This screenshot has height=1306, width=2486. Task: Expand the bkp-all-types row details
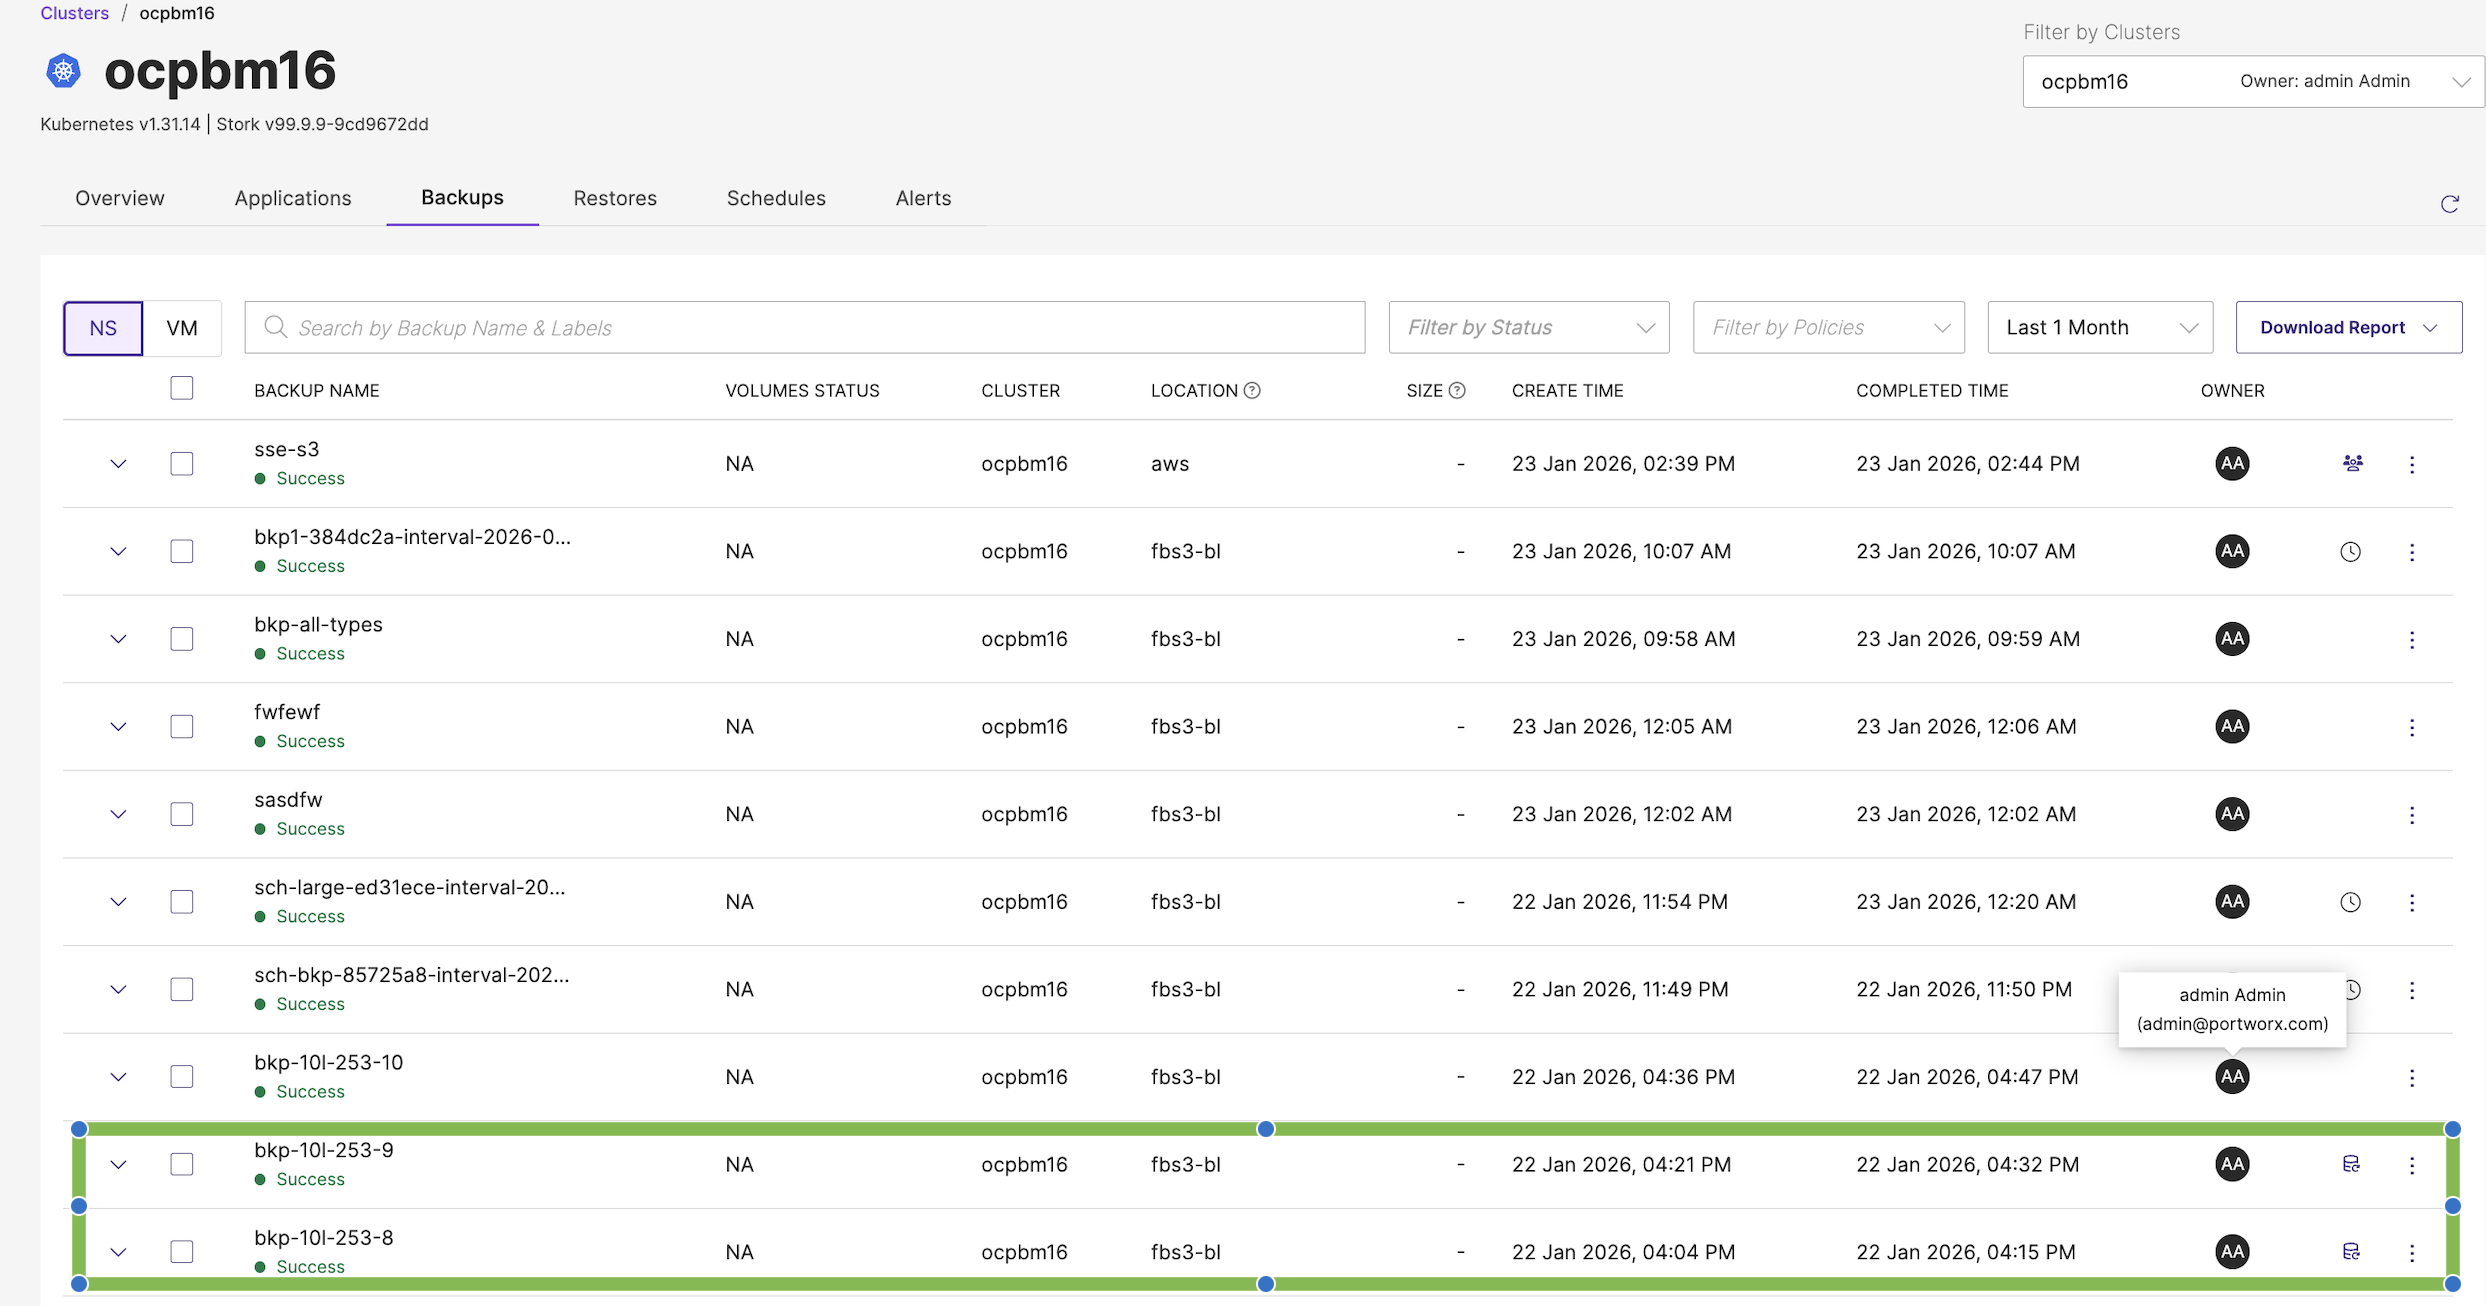118,639
